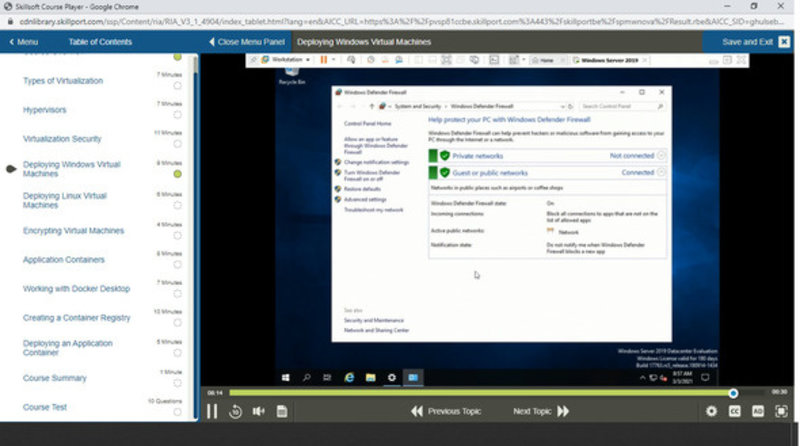Open Course Summary topic
This screenshot has height=446, width=800.
(55, 378)
